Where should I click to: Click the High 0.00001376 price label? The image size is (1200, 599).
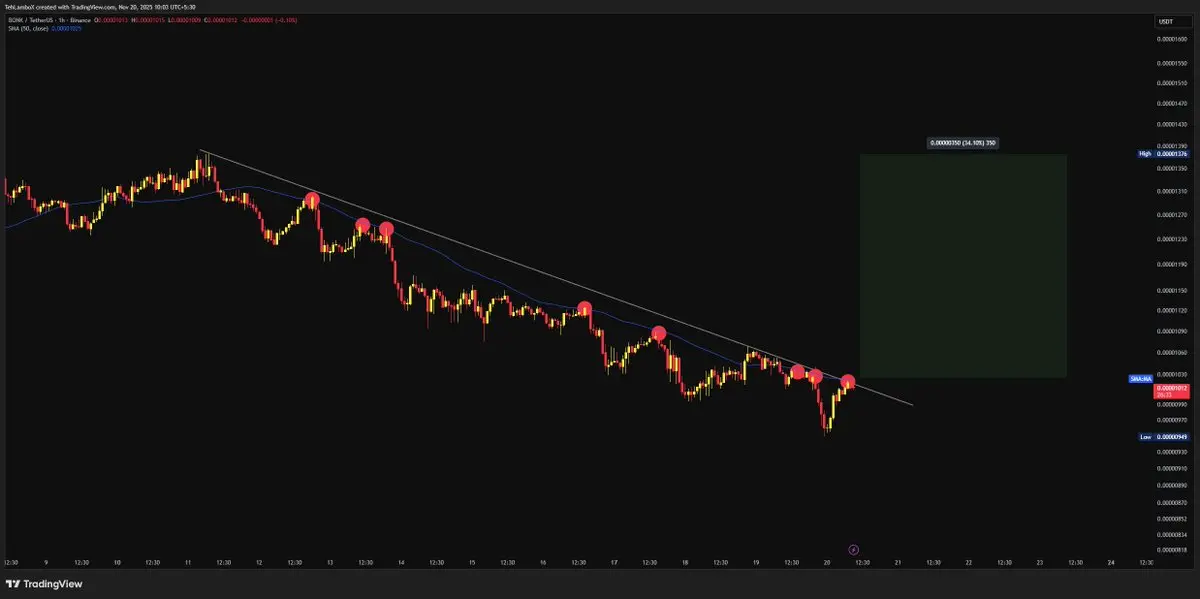point(1163,154)
